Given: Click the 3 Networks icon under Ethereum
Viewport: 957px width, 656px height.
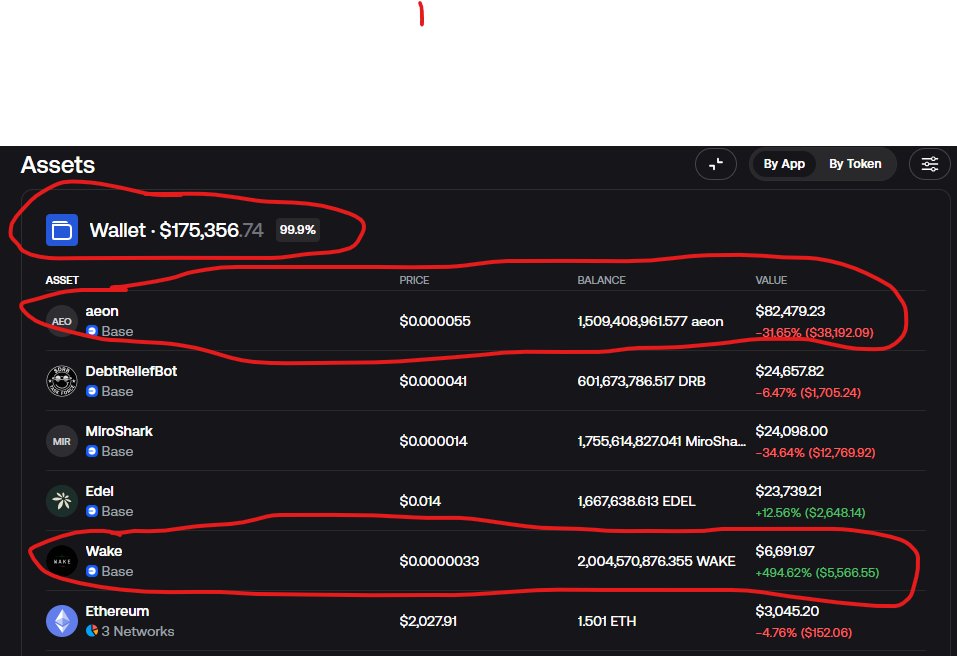Looking at the screenshot, I should 92,631.
